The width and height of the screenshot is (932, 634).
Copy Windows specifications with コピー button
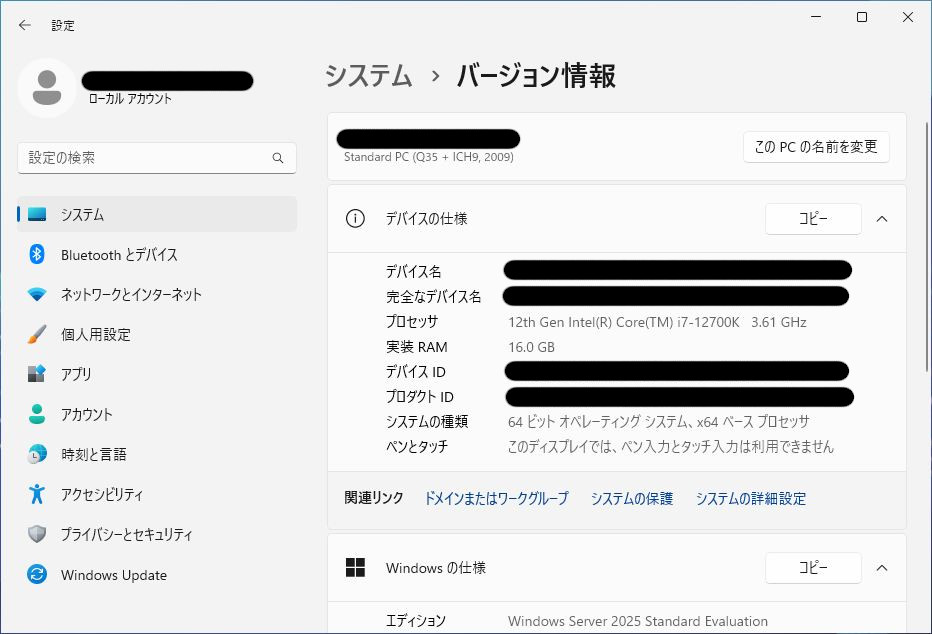point(813,567)
